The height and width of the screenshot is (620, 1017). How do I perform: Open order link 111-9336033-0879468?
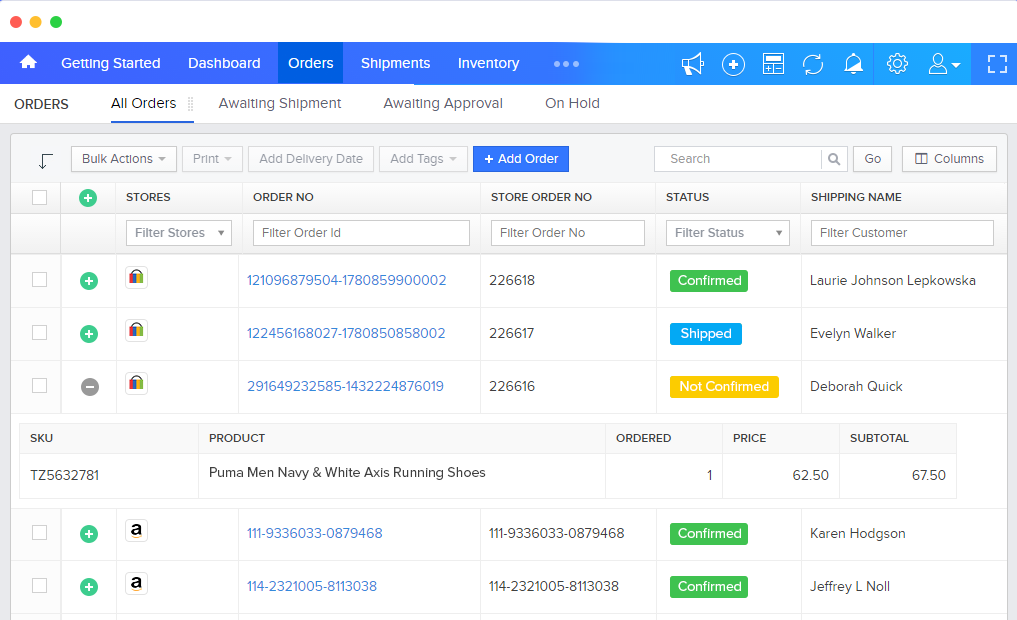click(315, 533)
